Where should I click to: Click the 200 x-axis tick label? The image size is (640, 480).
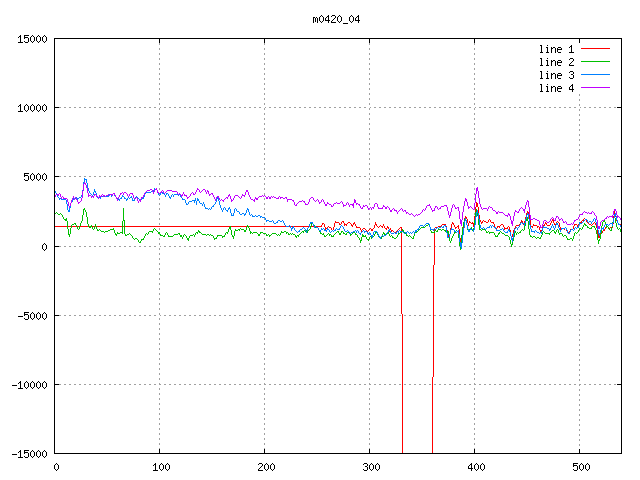(265, 467)
